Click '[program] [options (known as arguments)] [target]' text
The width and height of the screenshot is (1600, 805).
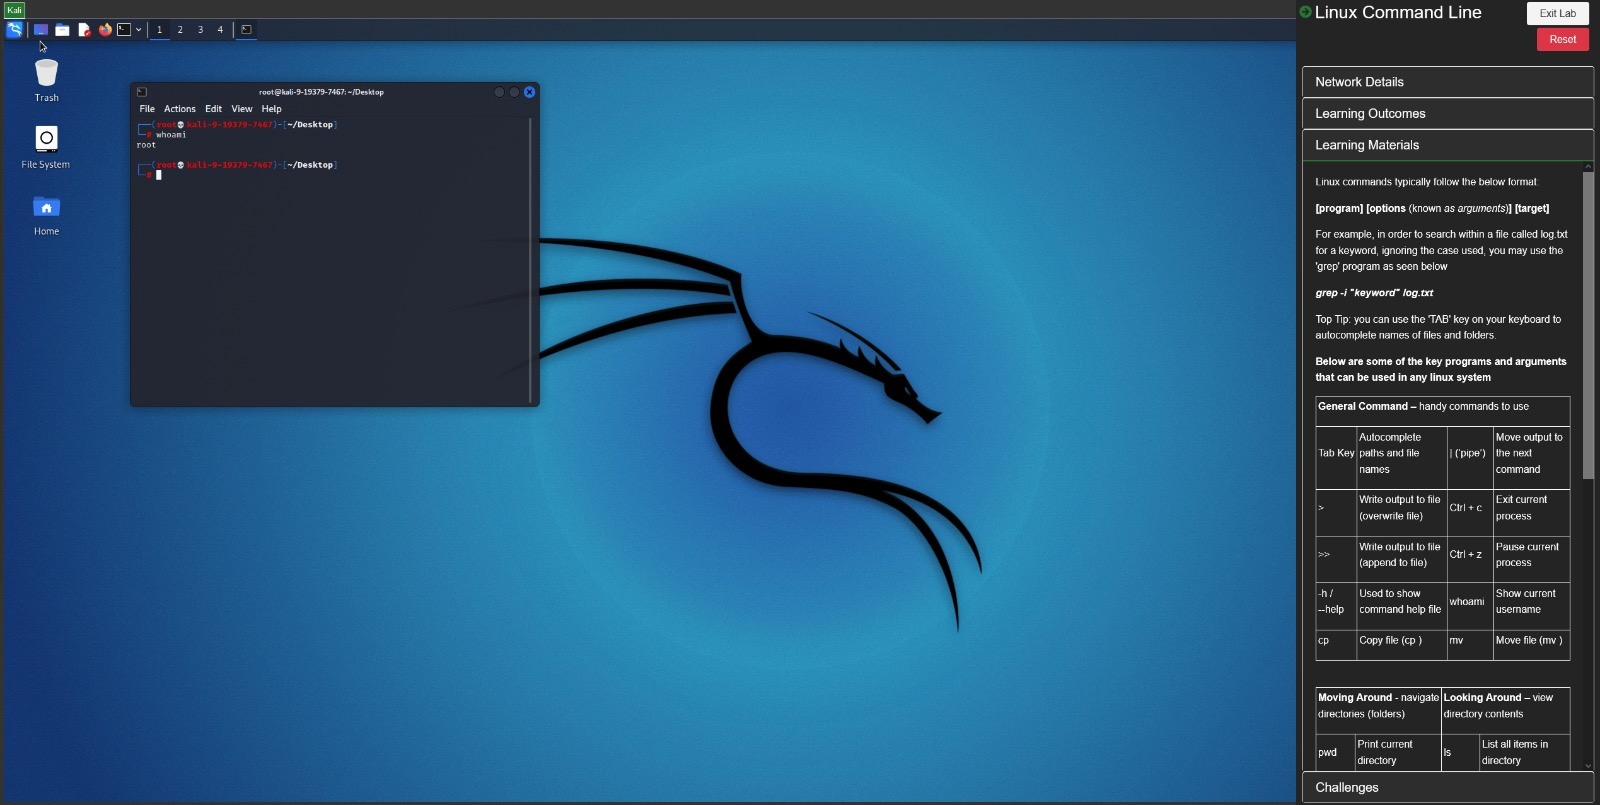point(1432,209)
